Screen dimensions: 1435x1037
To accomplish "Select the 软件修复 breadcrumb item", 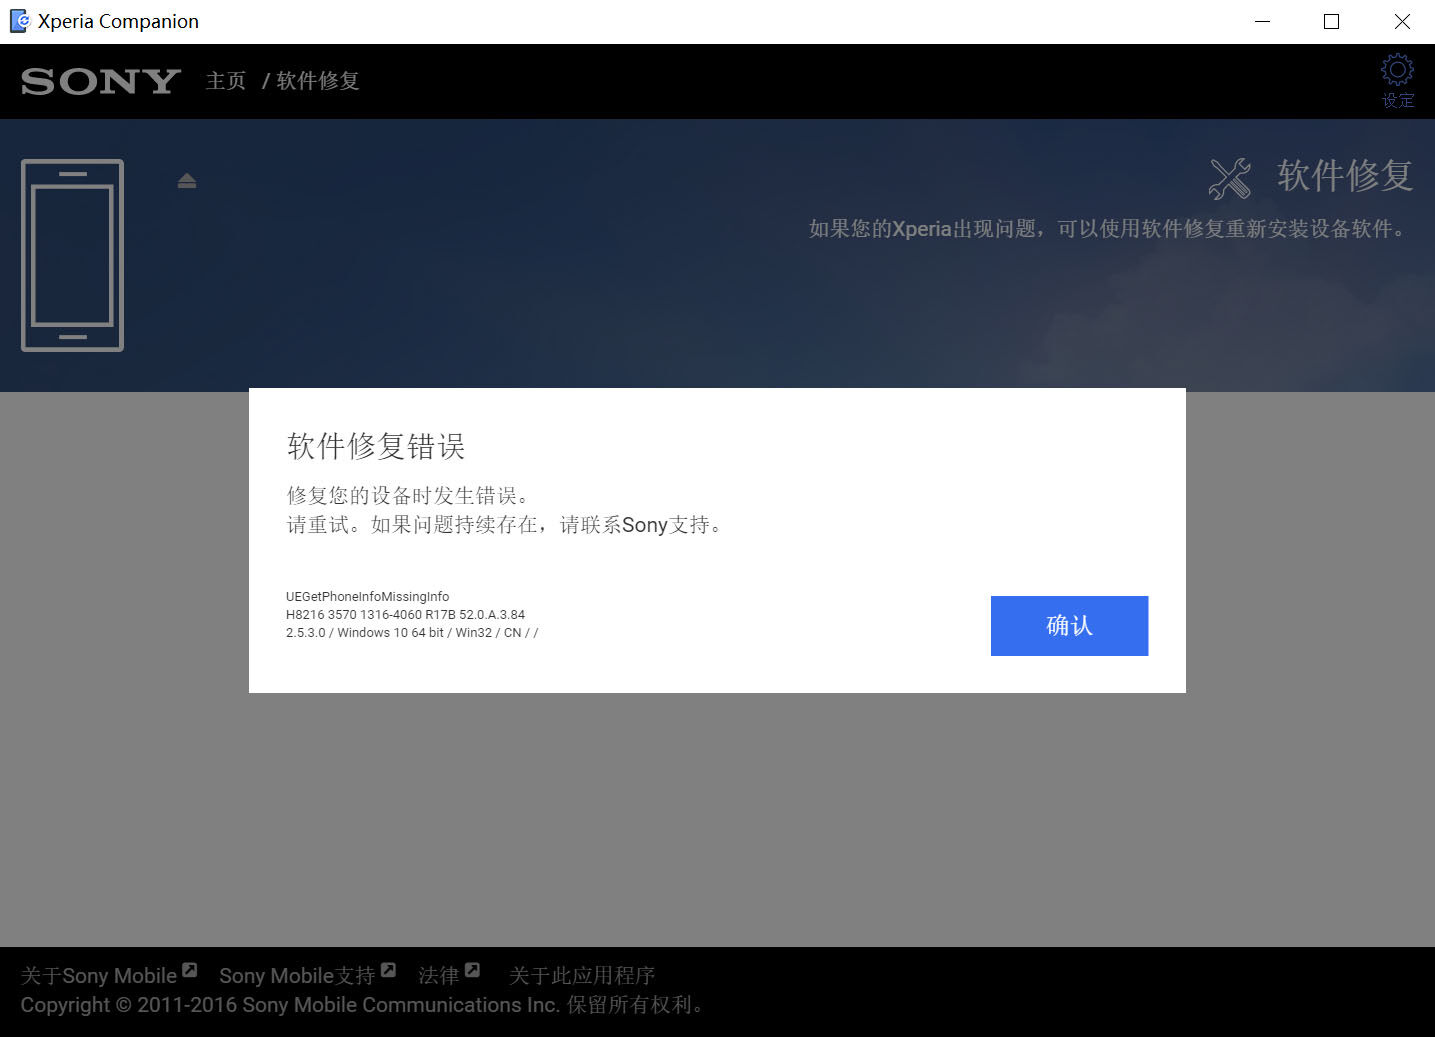I will click(318, 81).
